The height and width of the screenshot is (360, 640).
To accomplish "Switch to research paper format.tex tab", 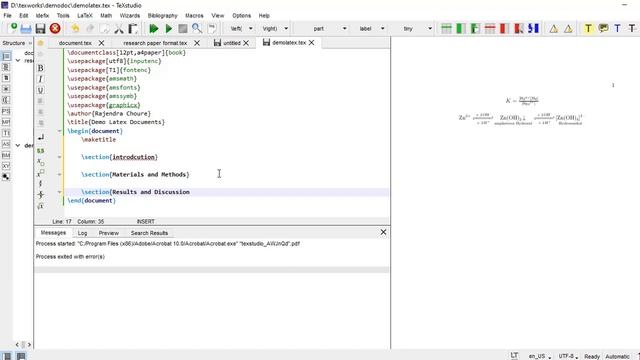I will pyautogui.click(x=155, y=43).
